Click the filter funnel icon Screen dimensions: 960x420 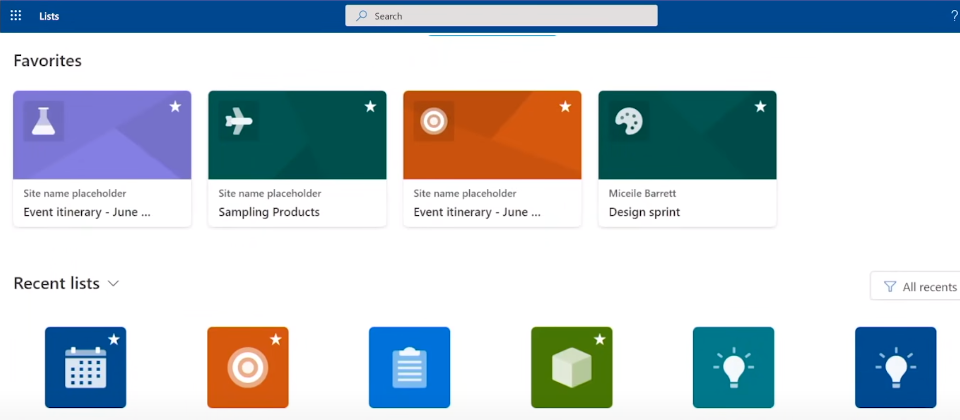click(890, 287)
